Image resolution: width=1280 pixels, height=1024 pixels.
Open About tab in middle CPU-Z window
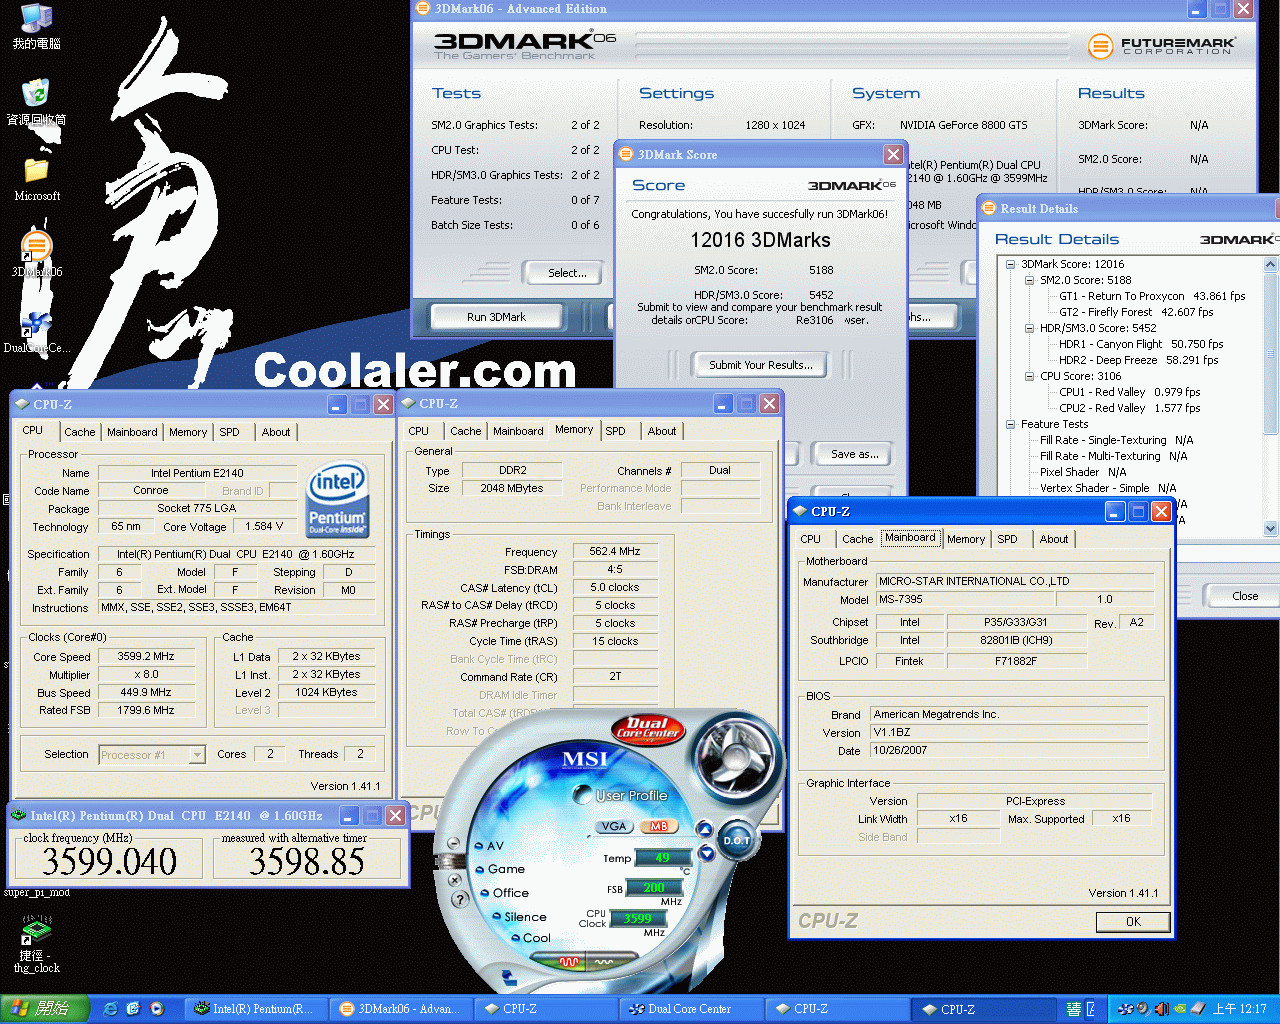662,431
